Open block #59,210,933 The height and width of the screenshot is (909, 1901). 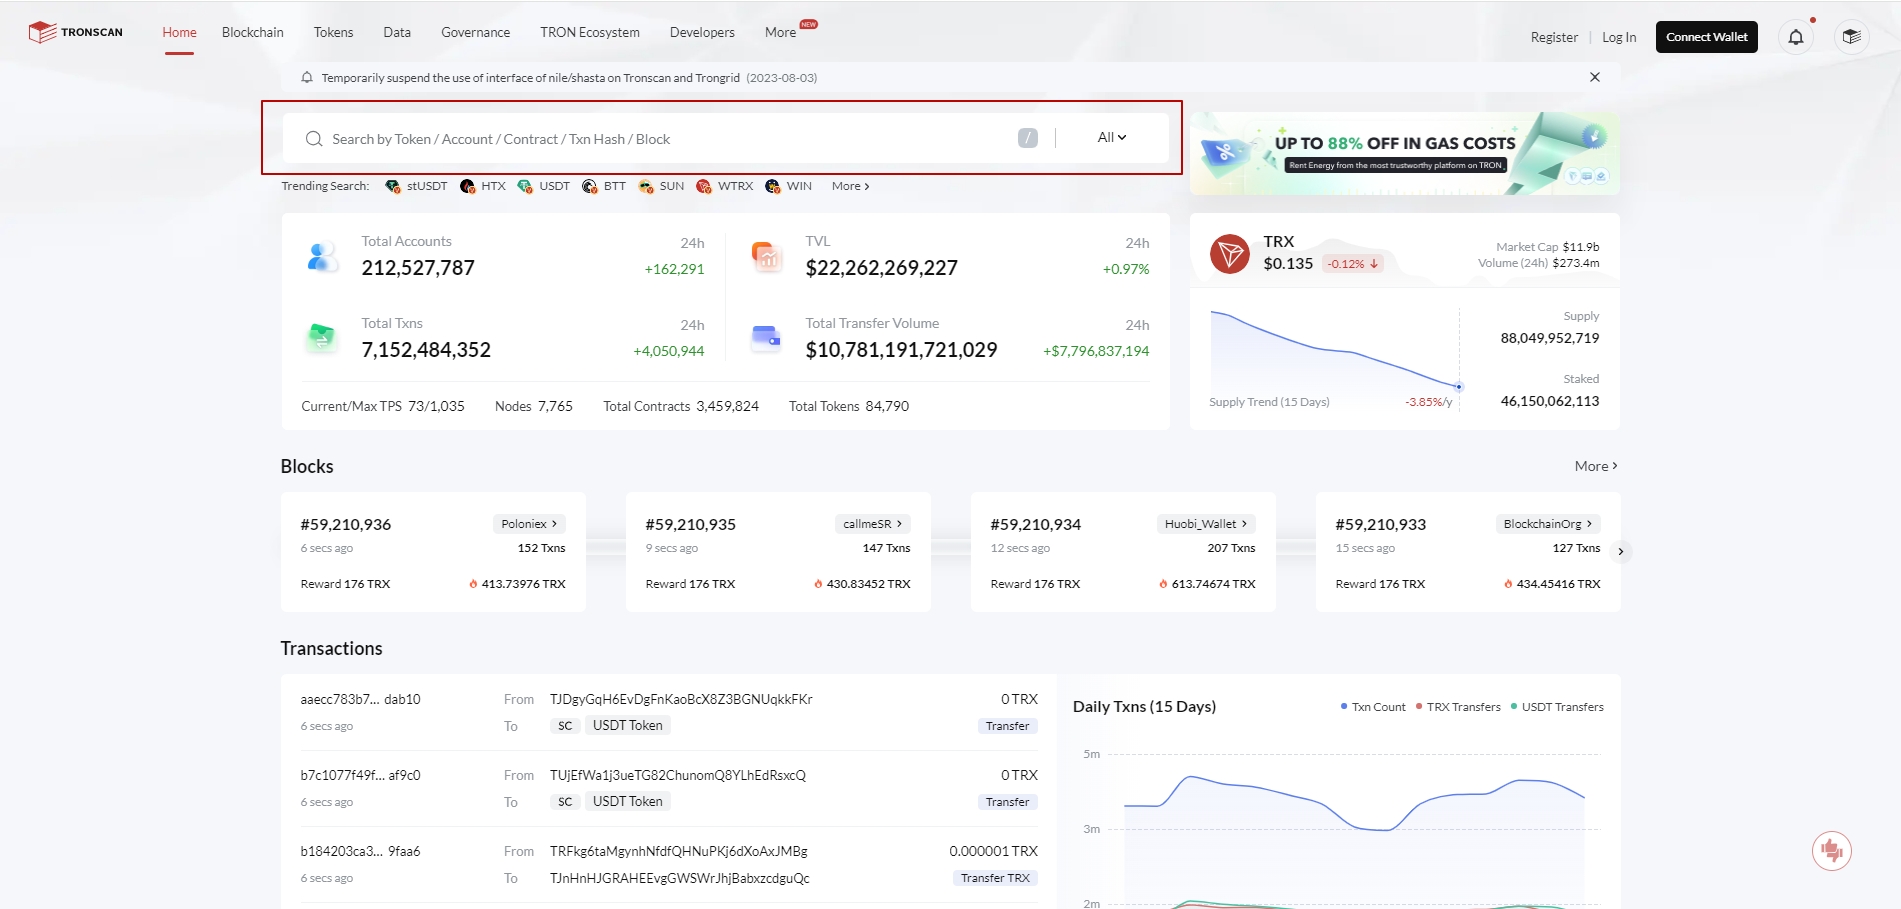[x=1381, y=524]
